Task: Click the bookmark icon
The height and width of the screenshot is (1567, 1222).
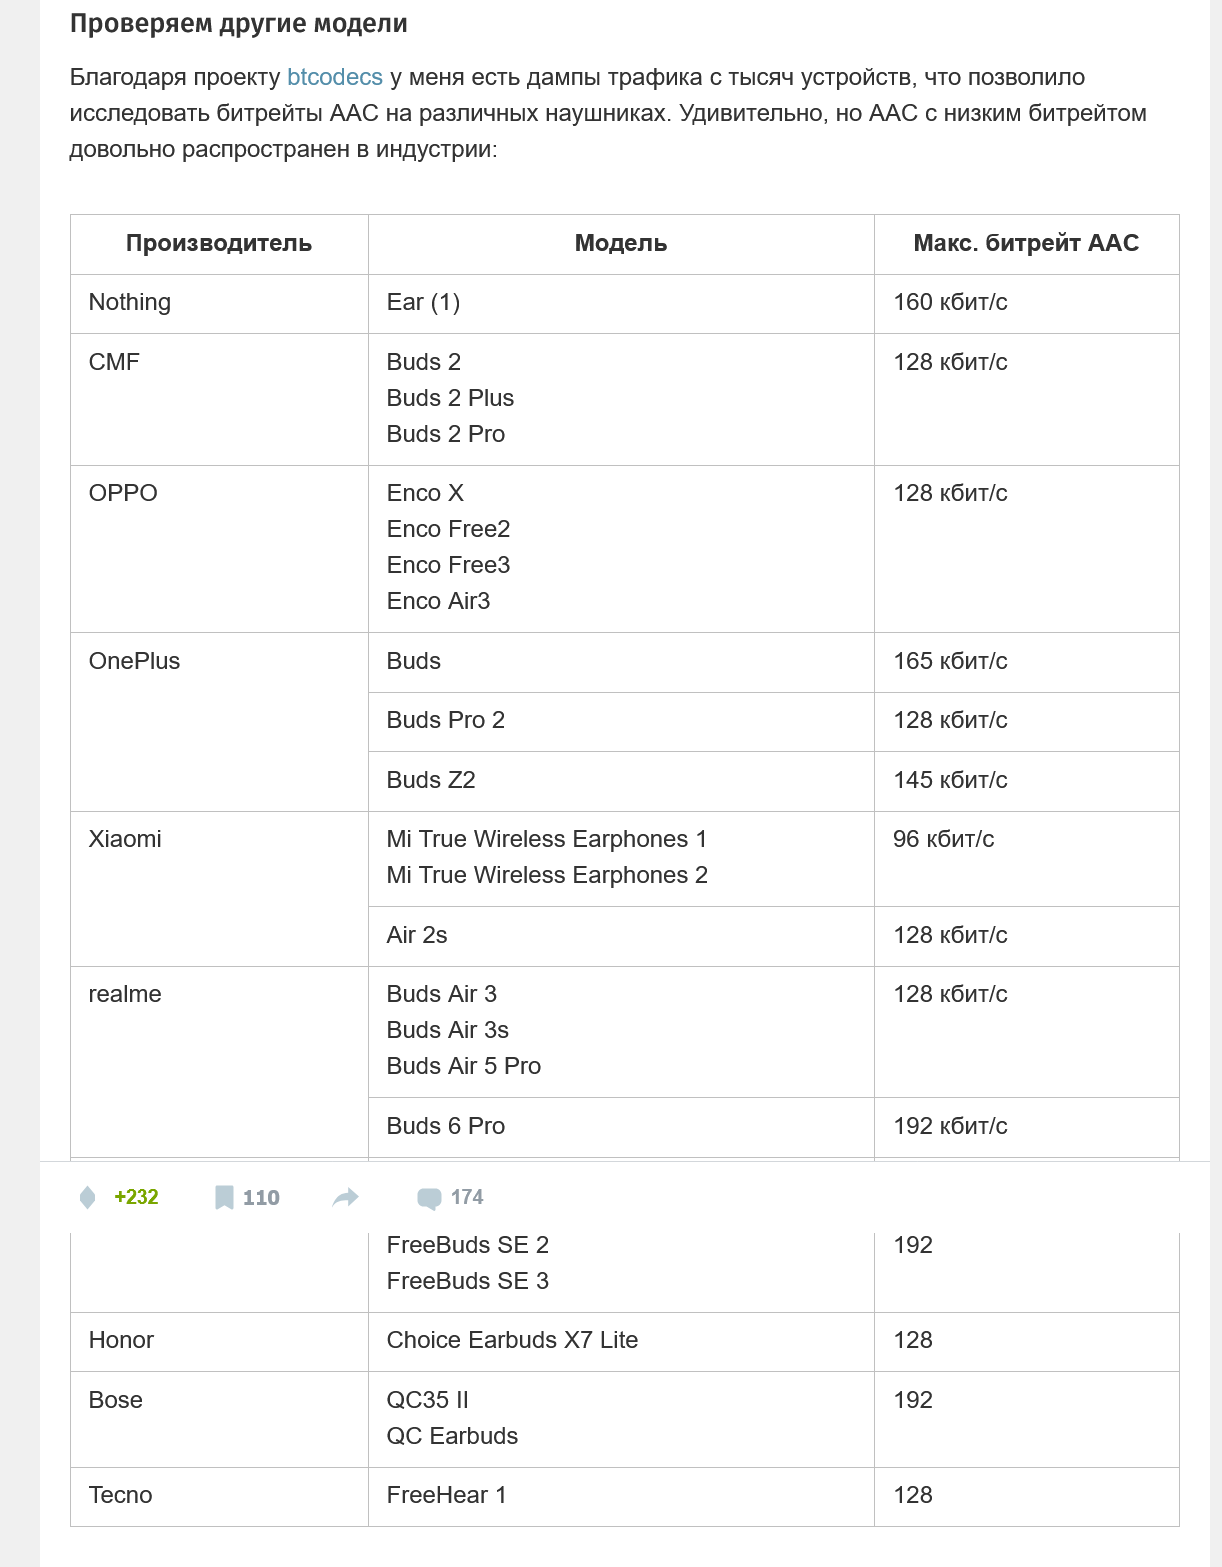Action: 224,1197
